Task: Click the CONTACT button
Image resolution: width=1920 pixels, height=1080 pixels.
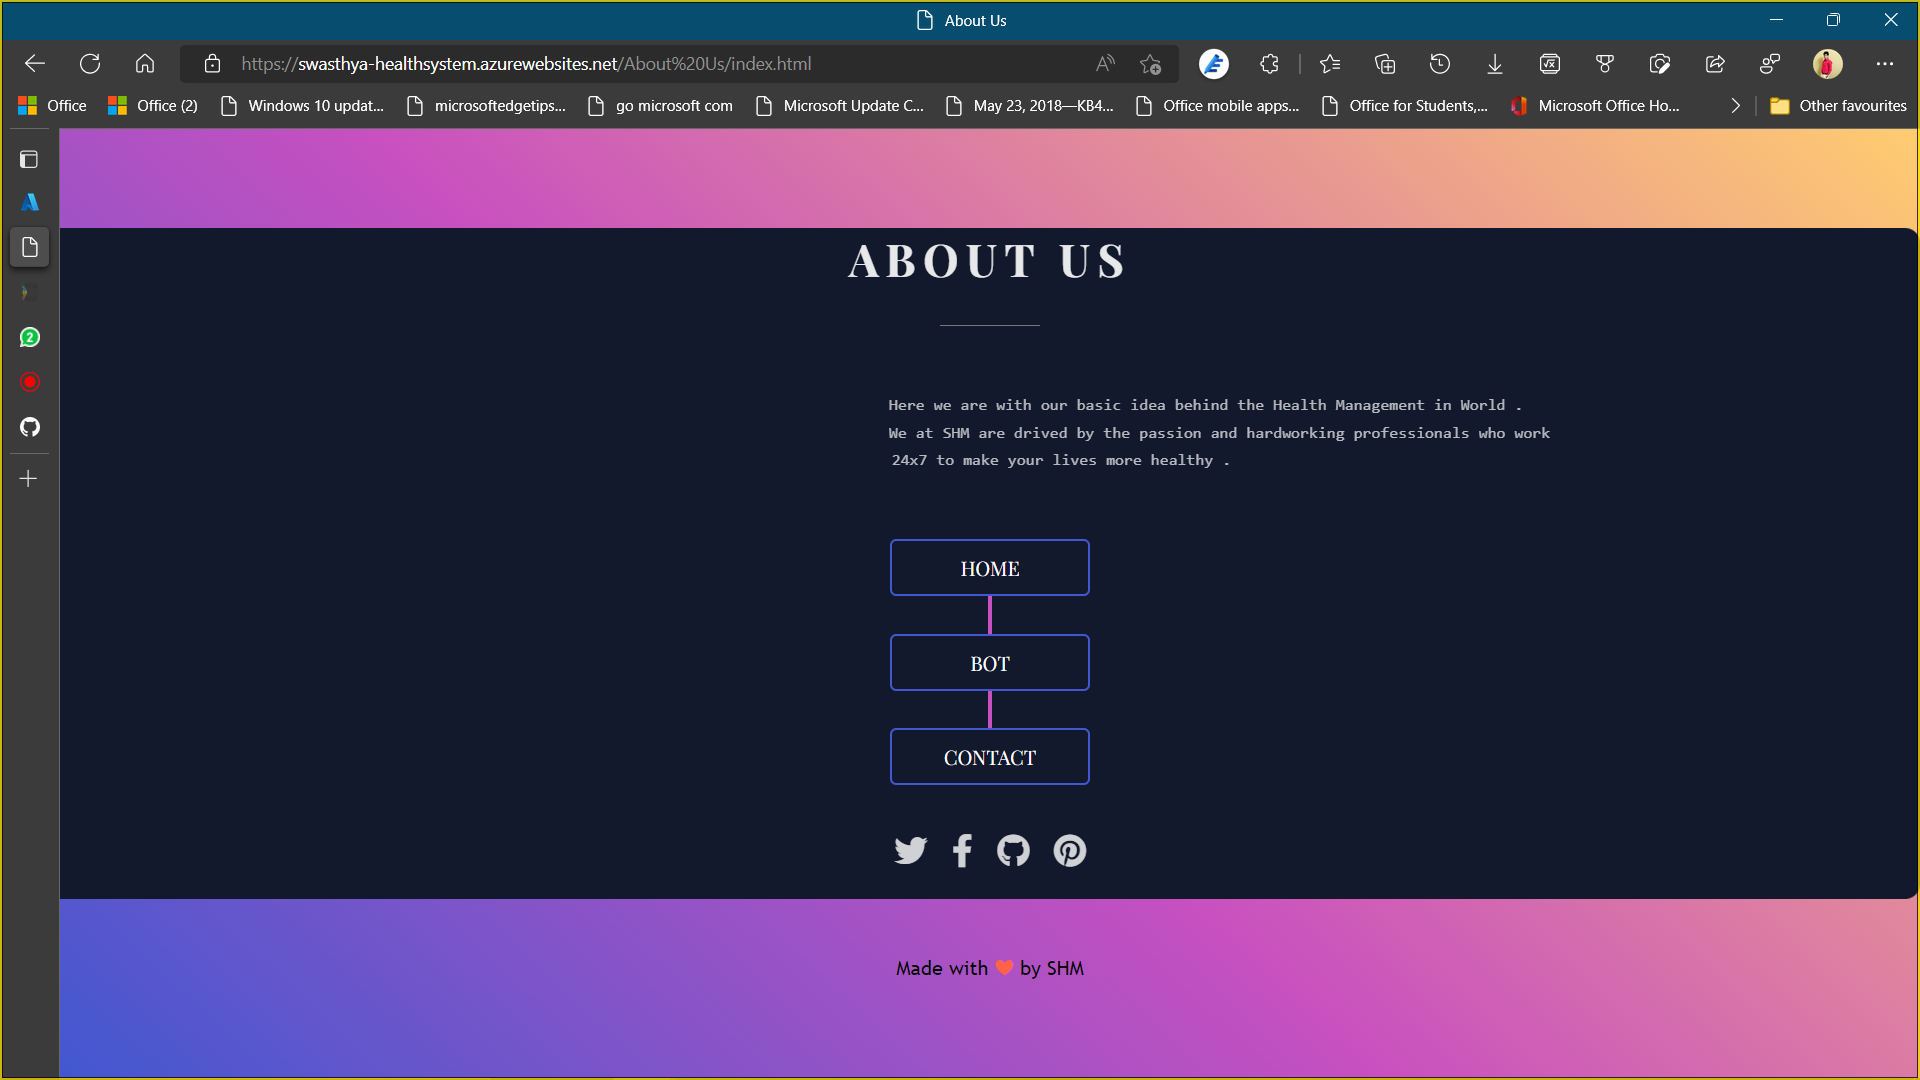Action: pyautogui.click(x=990, y=757)
